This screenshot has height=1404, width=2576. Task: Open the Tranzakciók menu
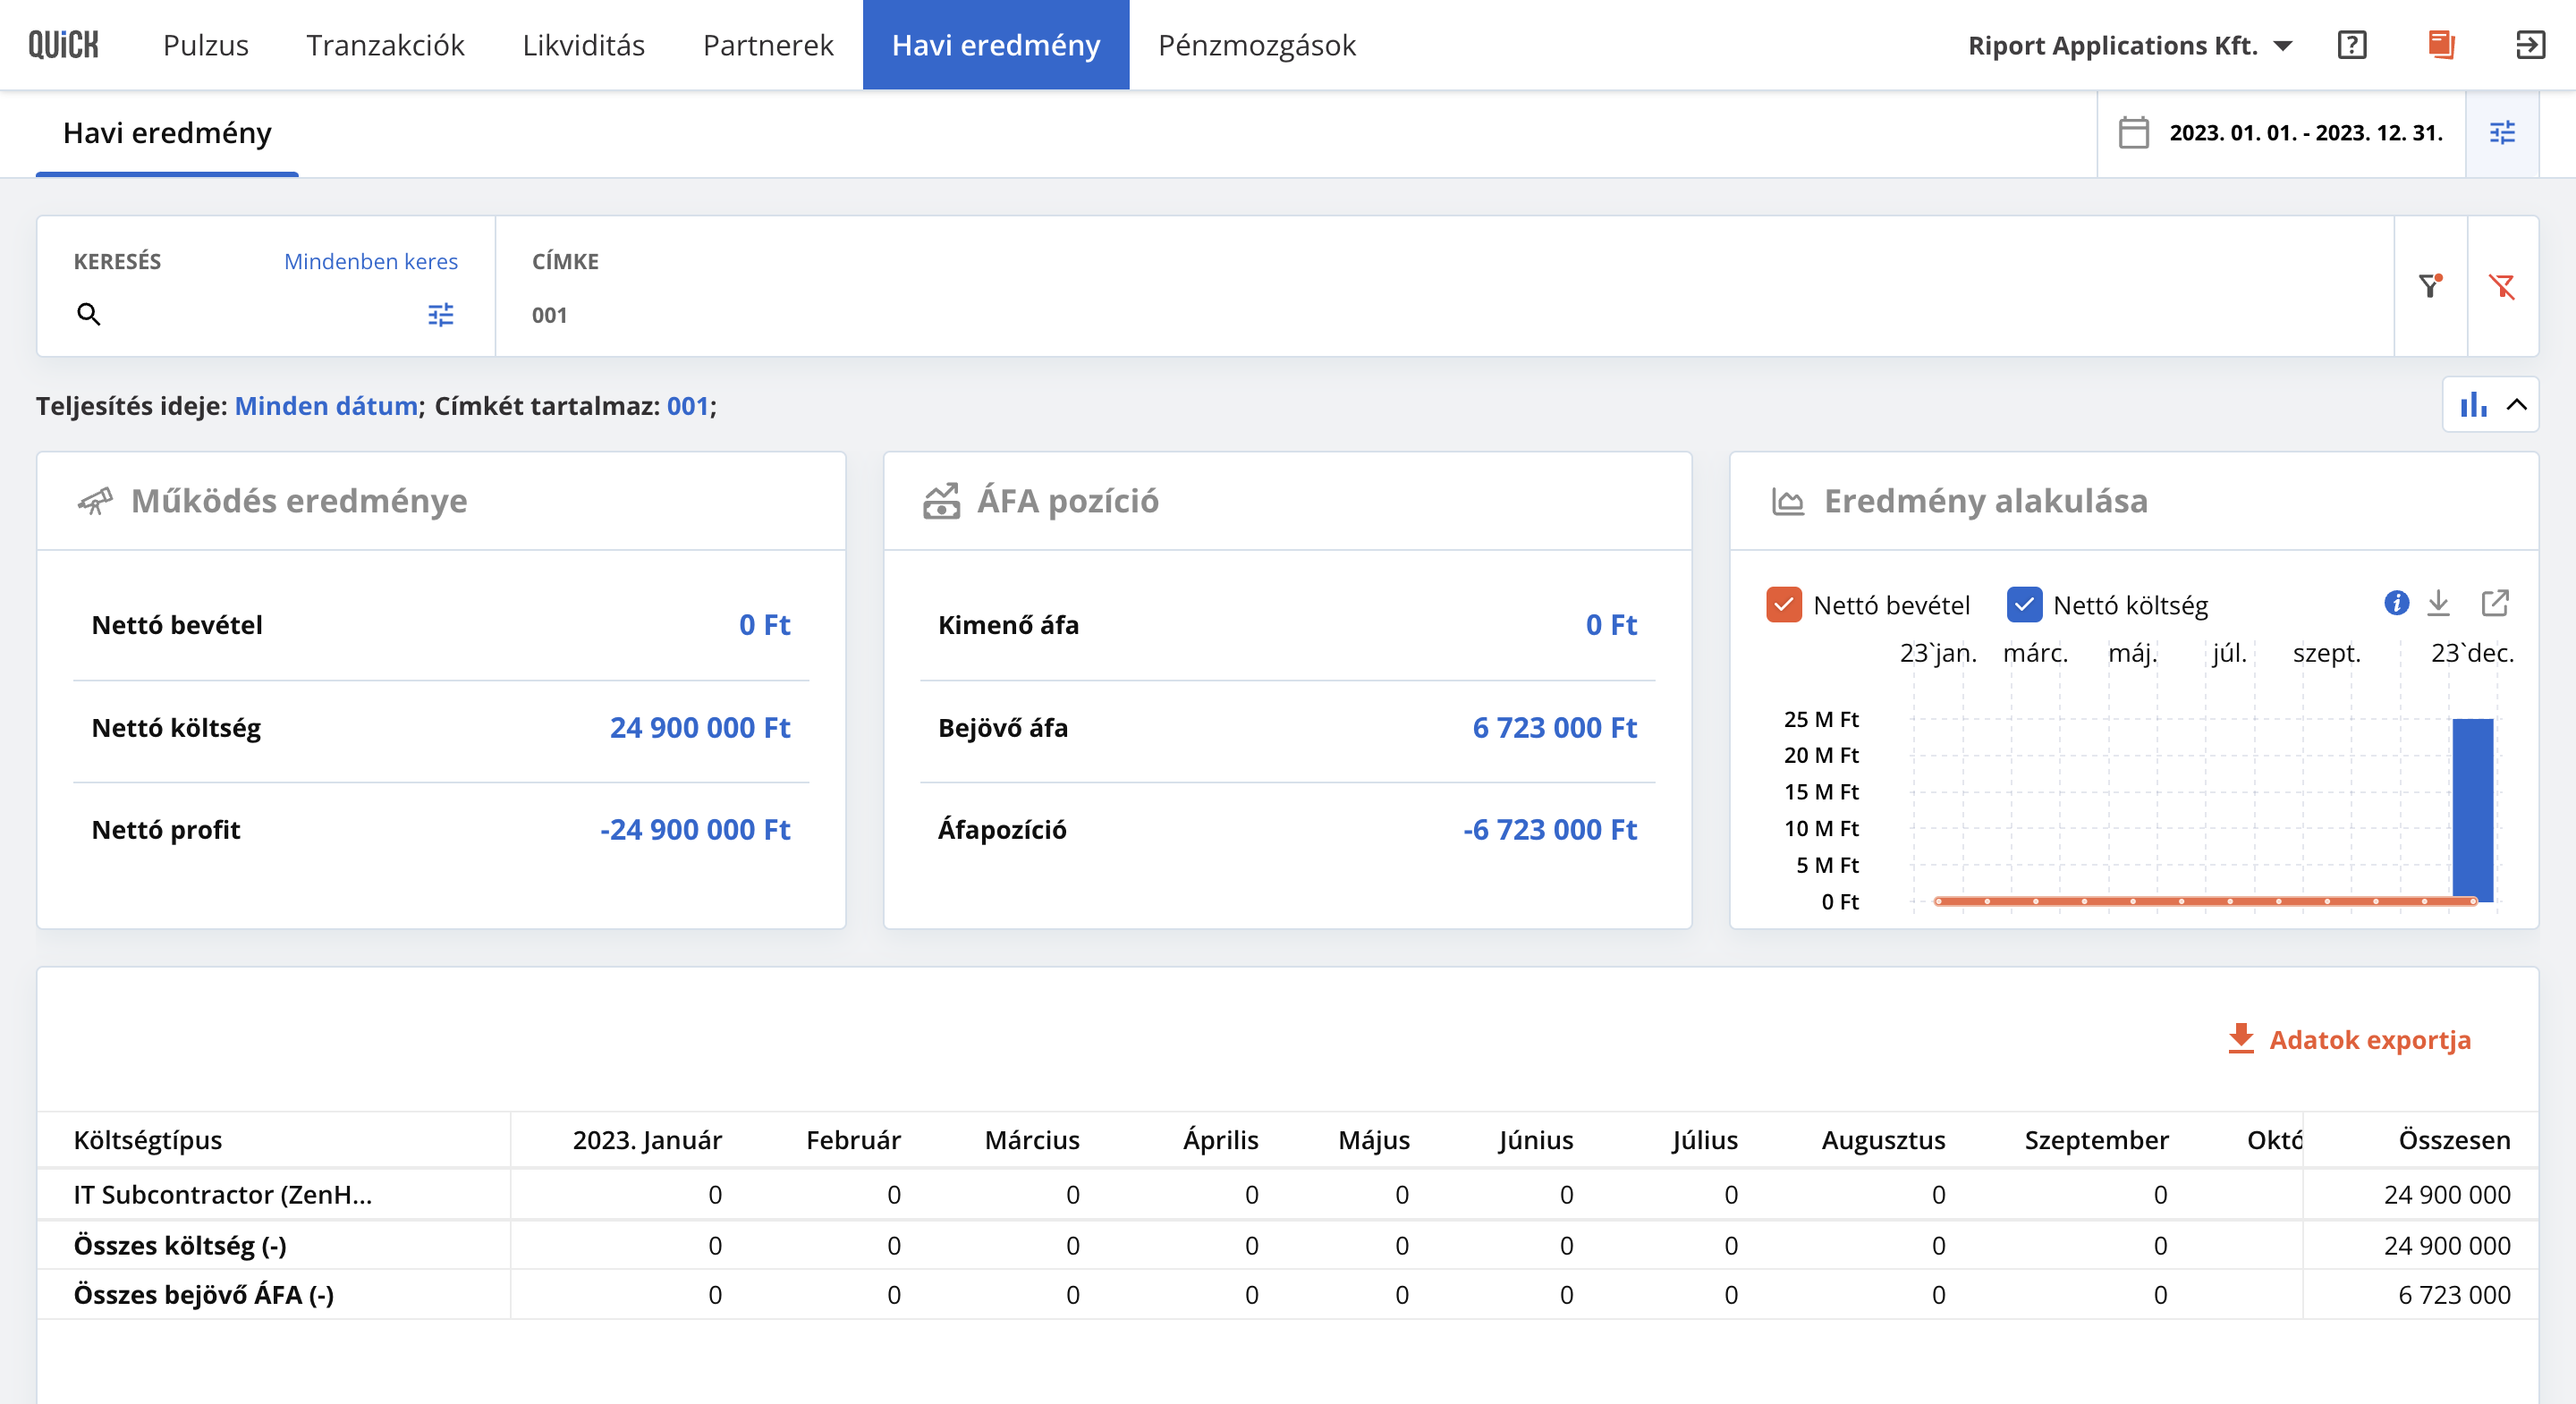[385, 45]
